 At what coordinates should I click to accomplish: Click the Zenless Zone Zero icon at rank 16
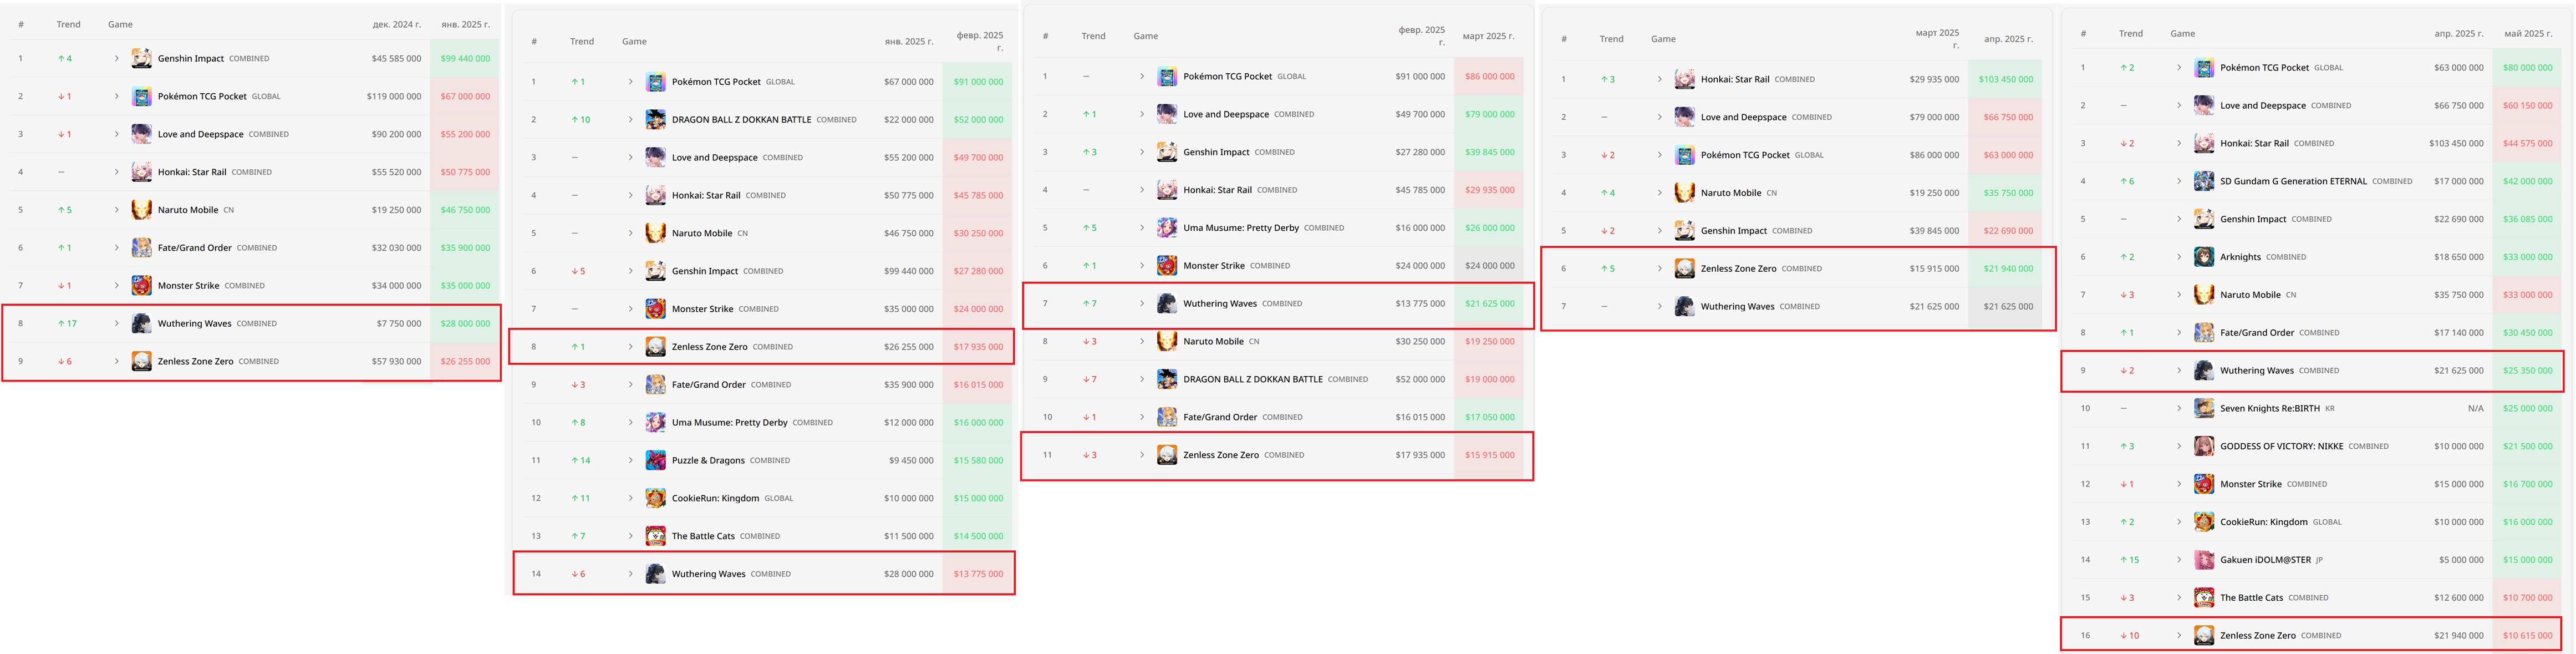click(2203, 635)
